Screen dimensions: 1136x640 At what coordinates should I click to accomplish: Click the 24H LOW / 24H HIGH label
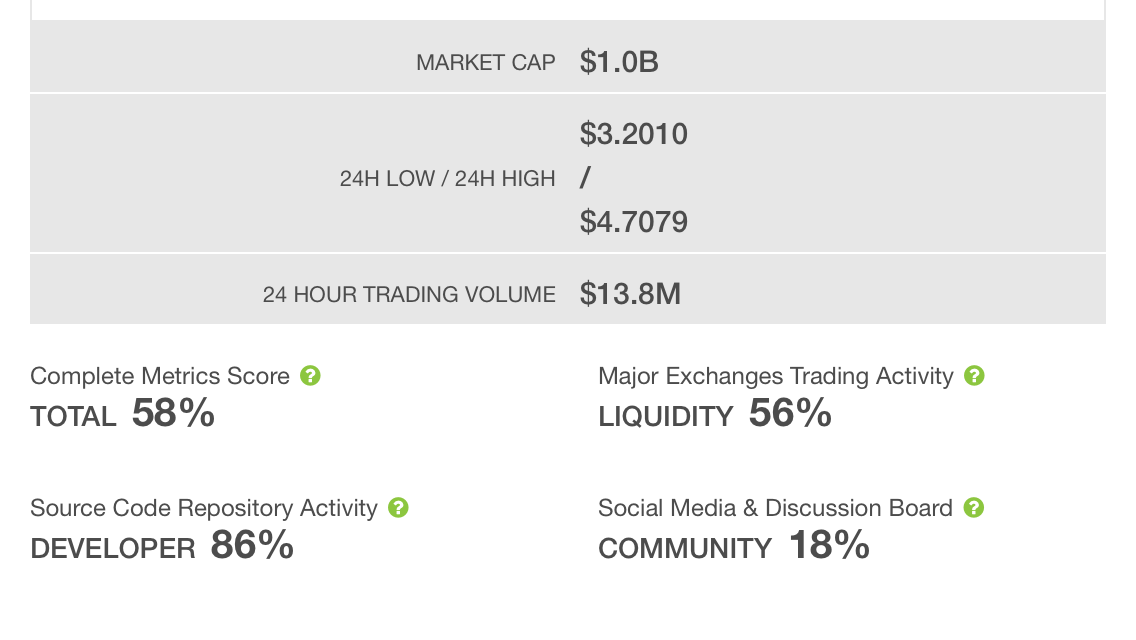click(447, 179)
